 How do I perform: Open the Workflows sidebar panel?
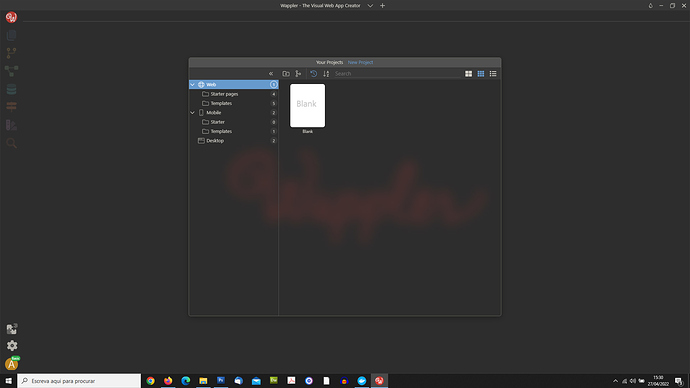11,70
